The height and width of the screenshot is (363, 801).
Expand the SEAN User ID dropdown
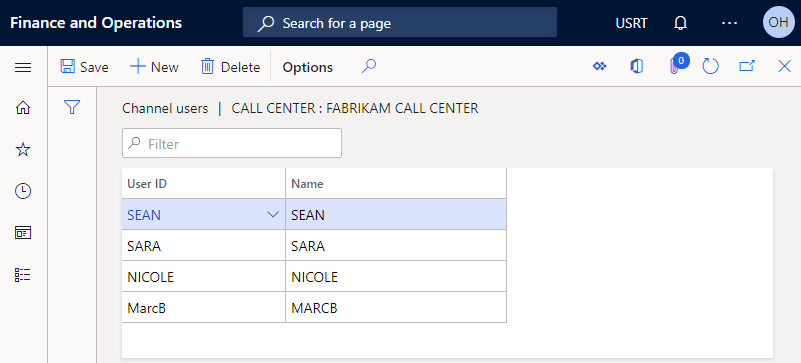pos(273,214)
